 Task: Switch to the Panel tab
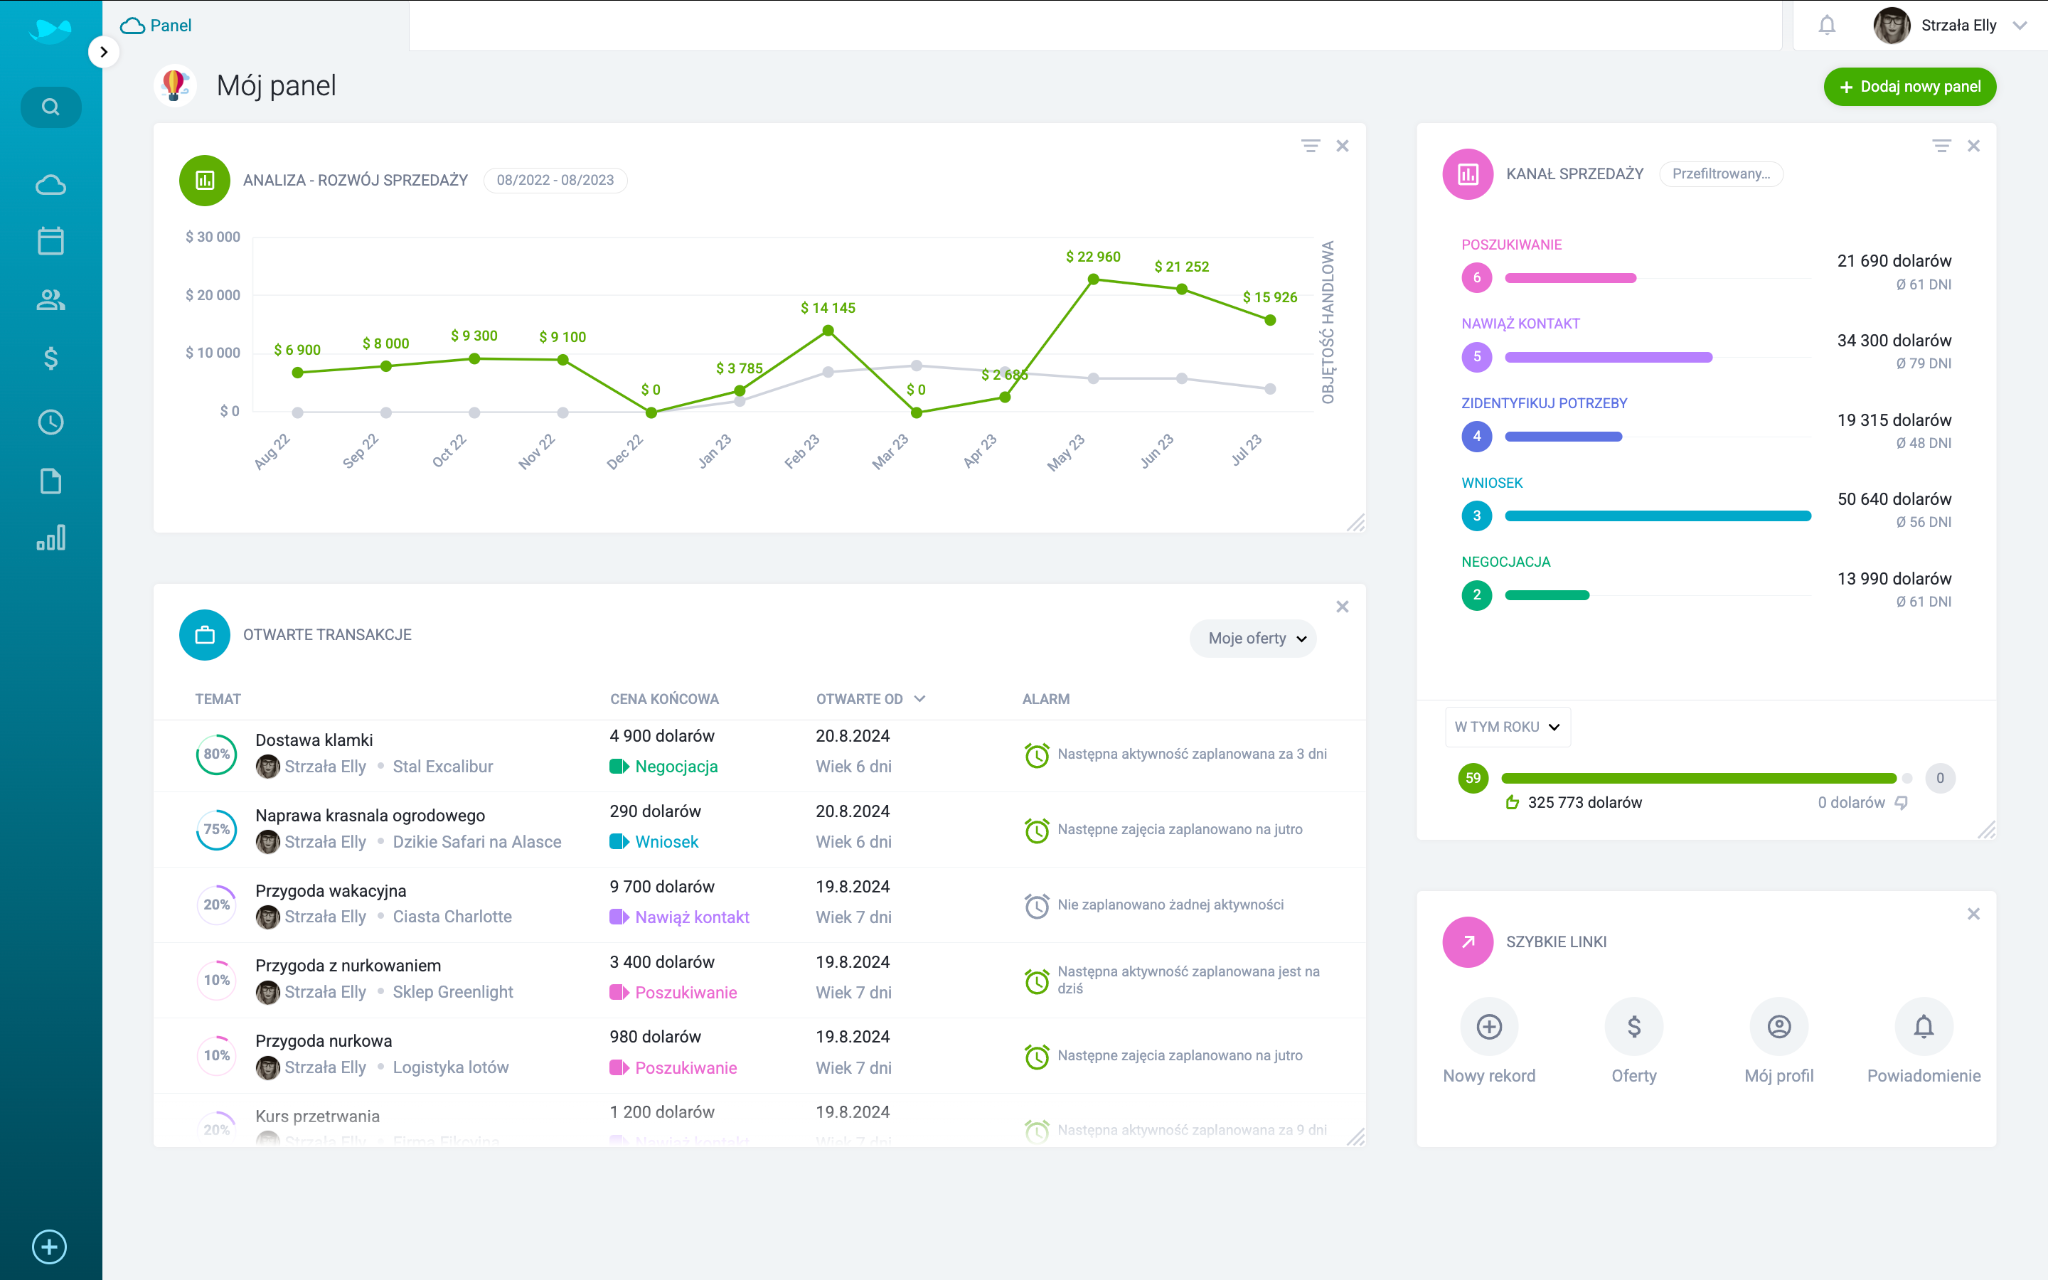(156, 25)
